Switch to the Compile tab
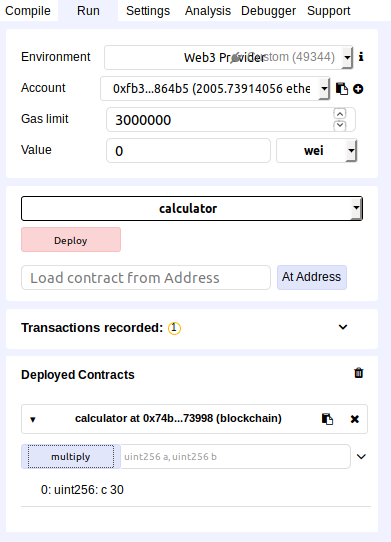Image resolution: width=391 pixels, height=542 pixels. (28, 11)
